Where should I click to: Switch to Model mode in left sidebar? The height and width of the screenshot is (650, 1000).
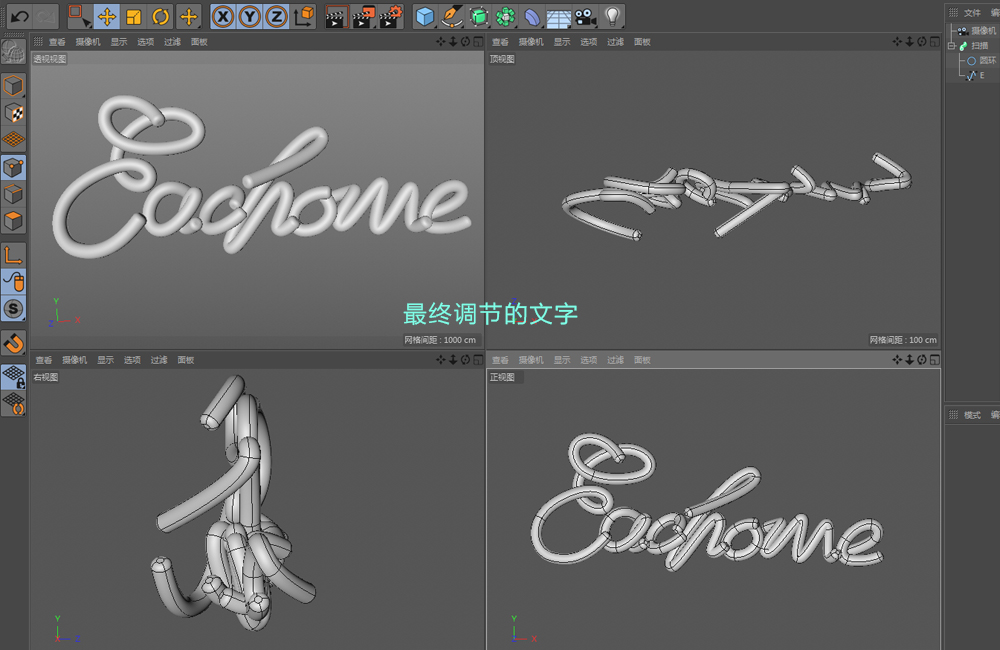pyautogui.click(x=13, y=86)
